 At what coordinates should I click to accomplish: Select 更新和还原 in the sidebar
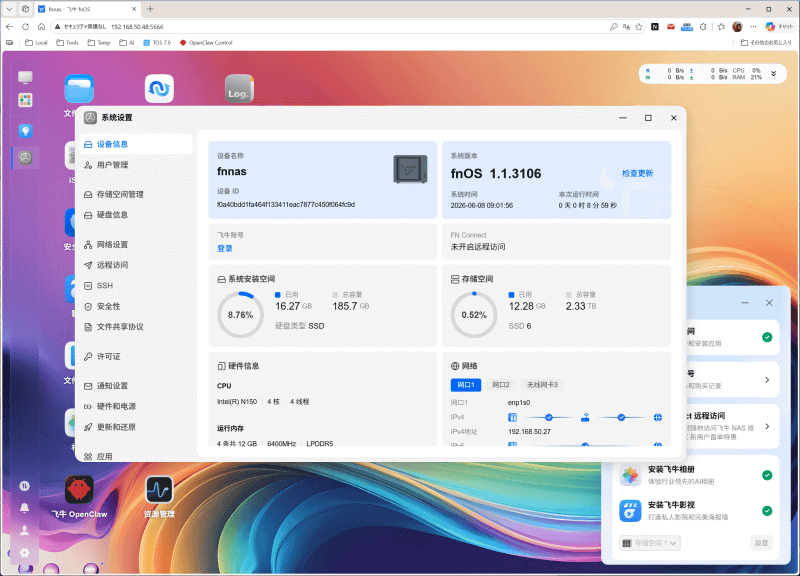[135, 427]
